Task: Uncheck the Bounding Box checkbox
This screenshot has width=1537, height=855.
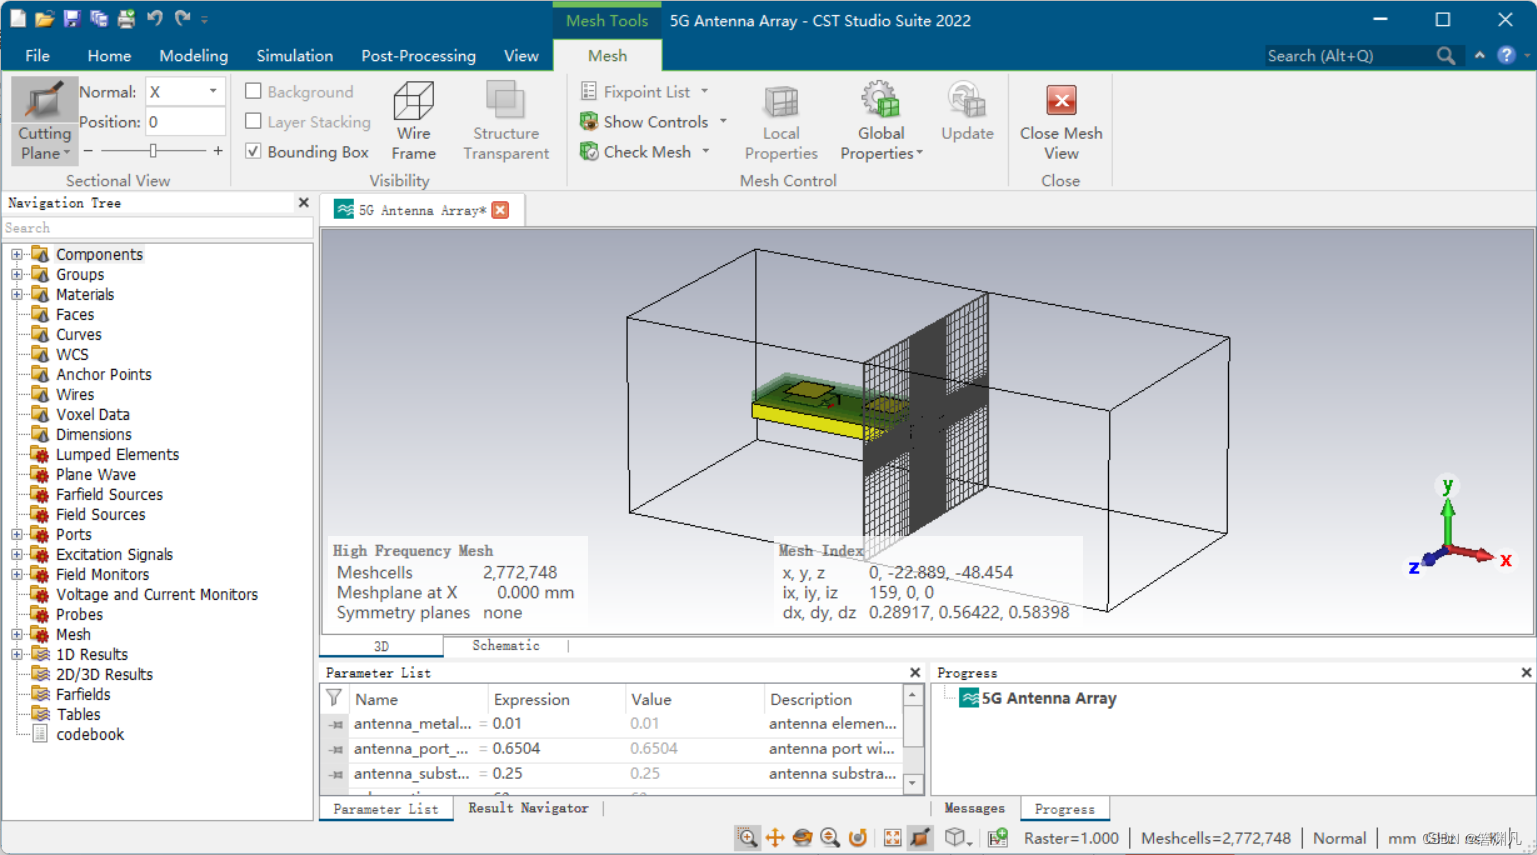Action: point(254,151)
